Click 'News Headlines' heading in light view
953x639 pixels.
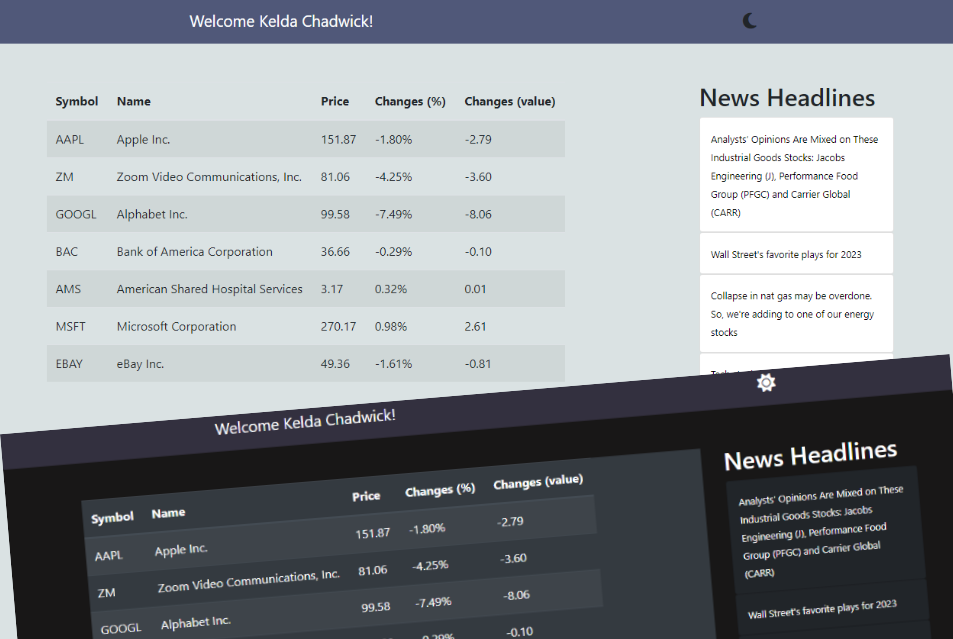[787, 98]
